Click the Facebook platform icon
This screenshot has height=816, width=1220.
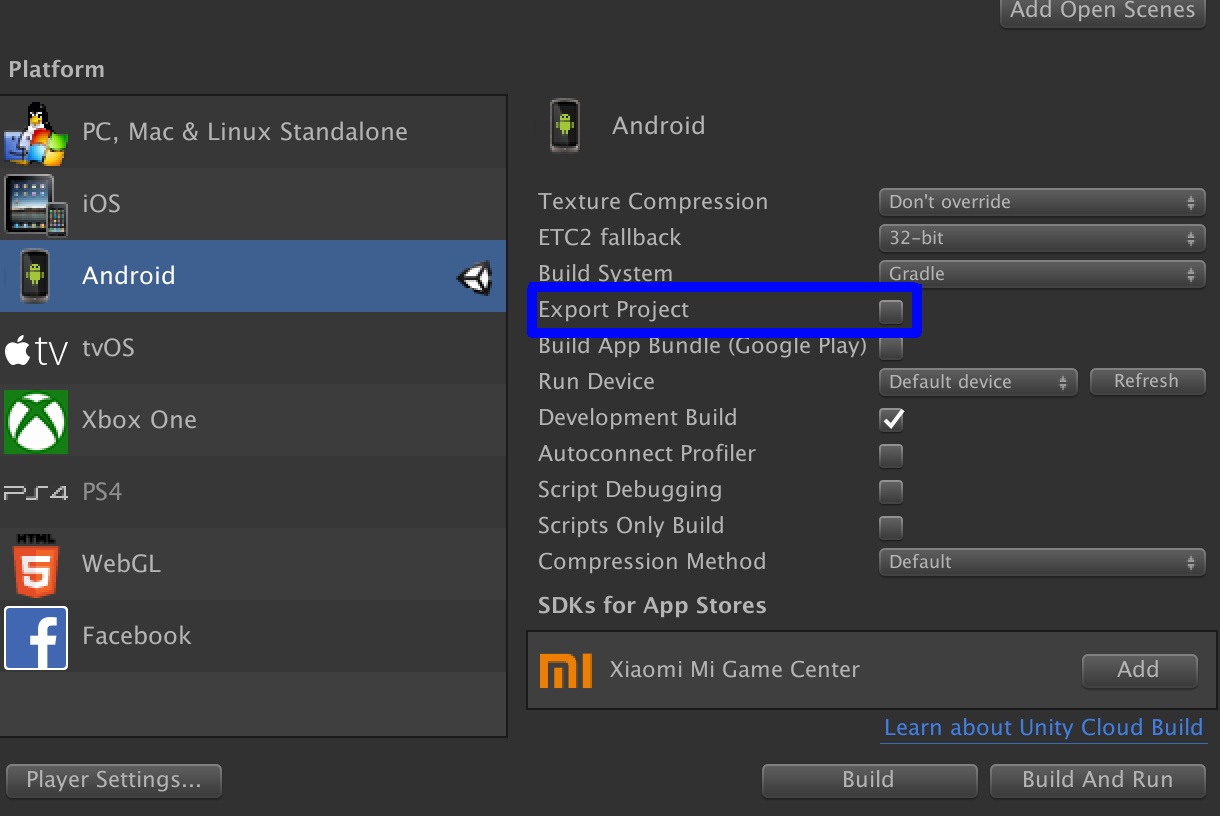click(x=36, y=637)
